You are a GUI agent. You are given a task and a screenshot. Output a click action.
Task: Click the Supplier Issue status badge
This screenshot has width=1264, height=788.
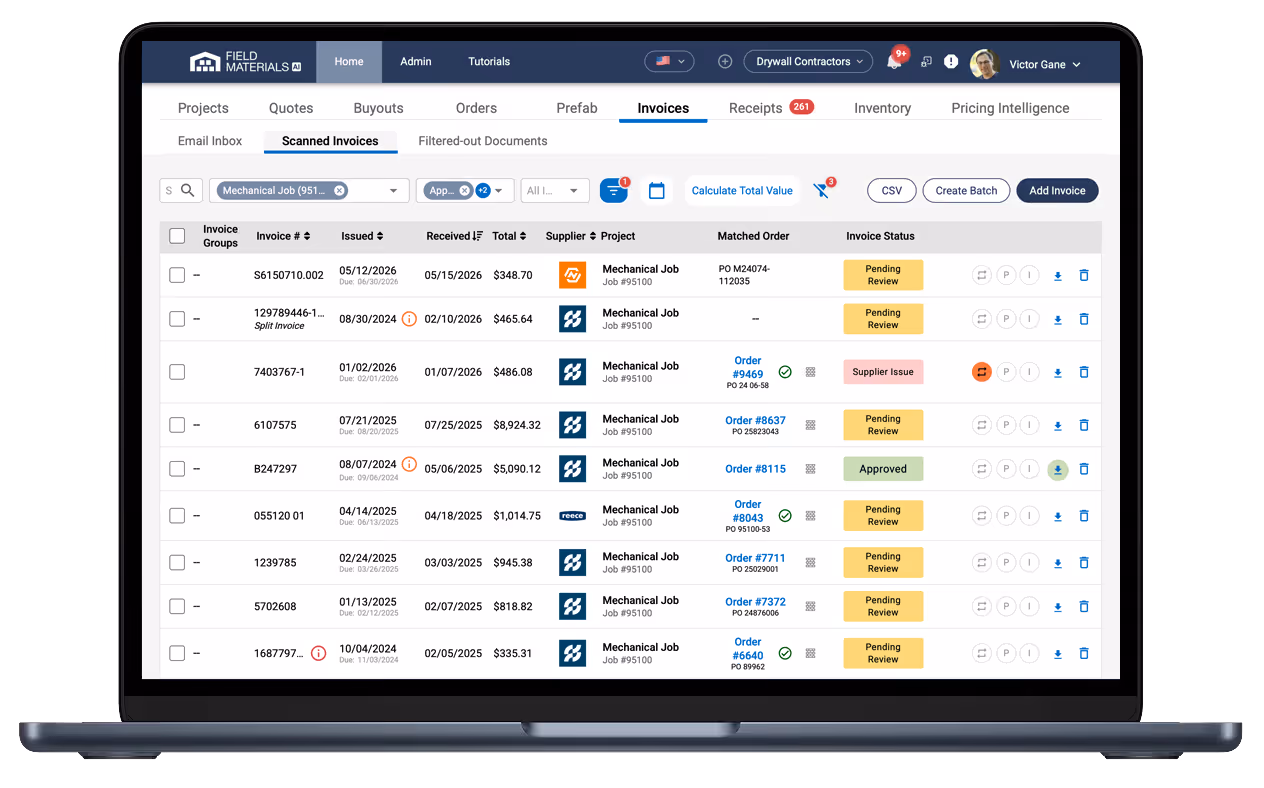coord(883,372)
